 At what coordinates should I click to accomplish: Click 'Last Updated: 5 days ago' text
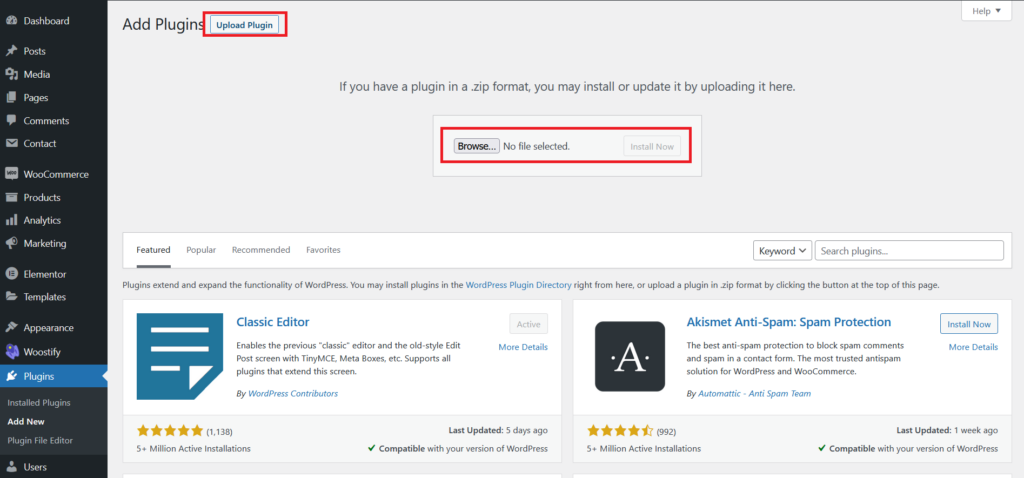click(498, 430)
